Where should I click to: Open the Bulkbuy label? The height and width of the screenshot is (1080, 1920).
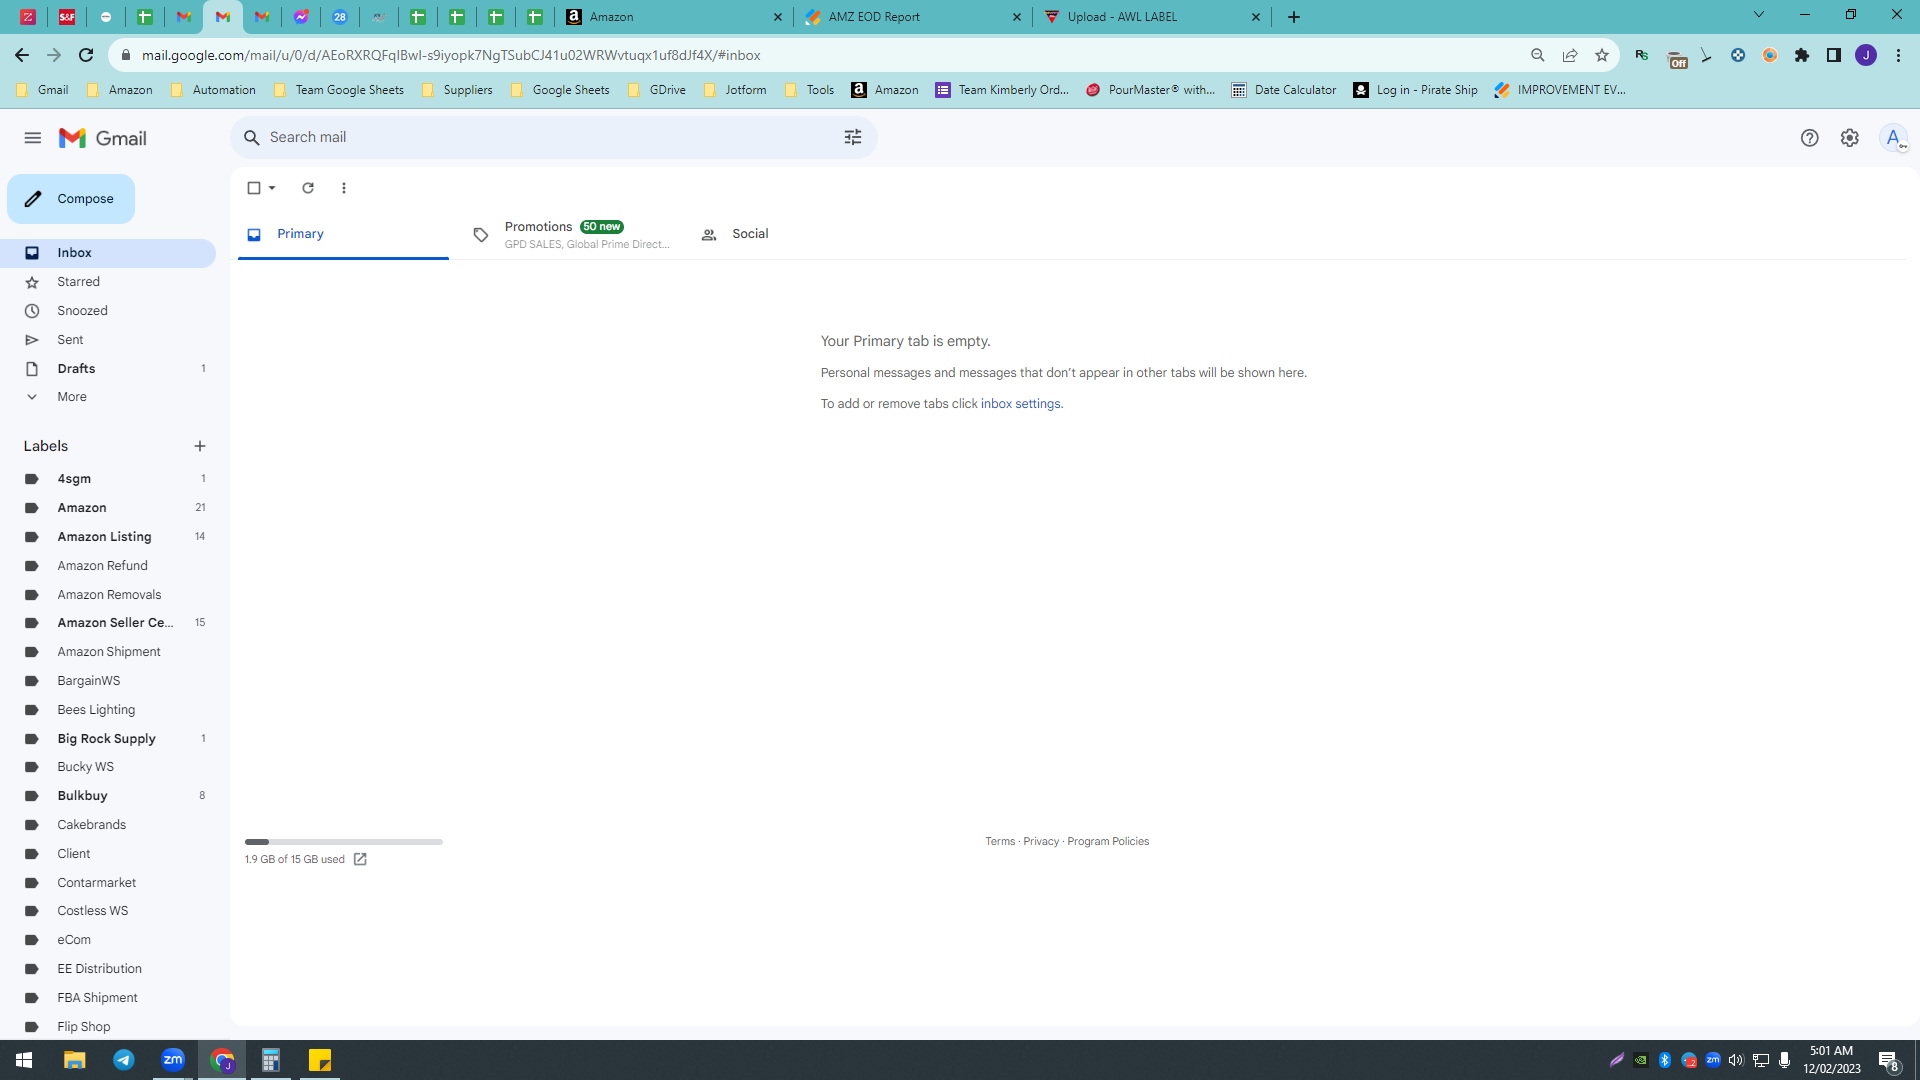click(x=108, y=796)
